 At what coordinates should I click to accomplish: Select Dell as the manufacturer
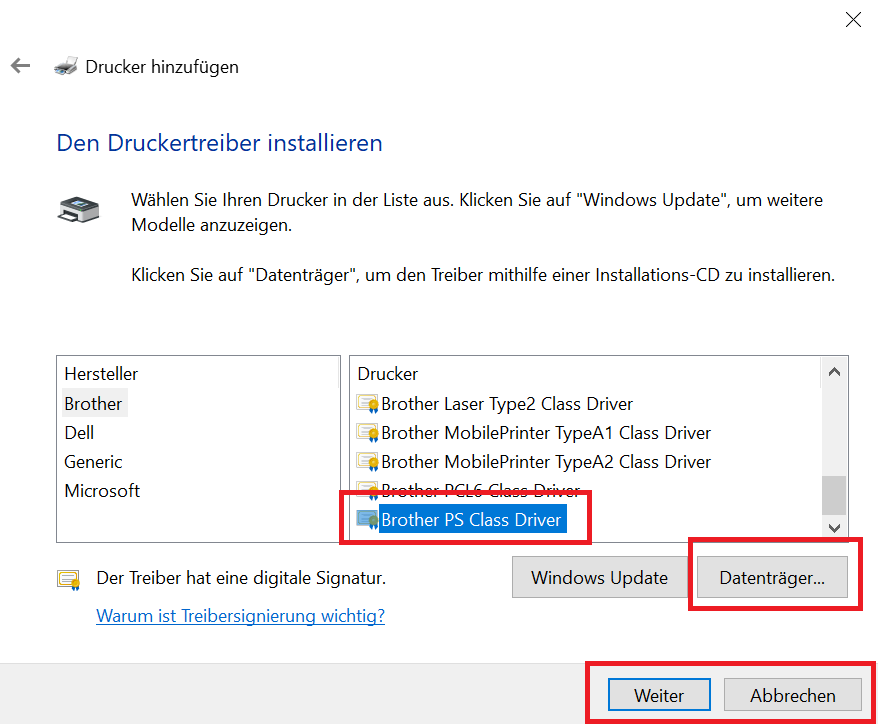(x=79, y=433)
